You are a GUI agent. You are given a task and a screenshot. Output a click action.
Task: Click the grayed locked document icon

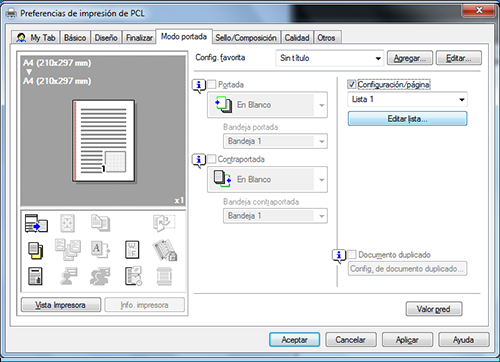click(x=165, y=250)
